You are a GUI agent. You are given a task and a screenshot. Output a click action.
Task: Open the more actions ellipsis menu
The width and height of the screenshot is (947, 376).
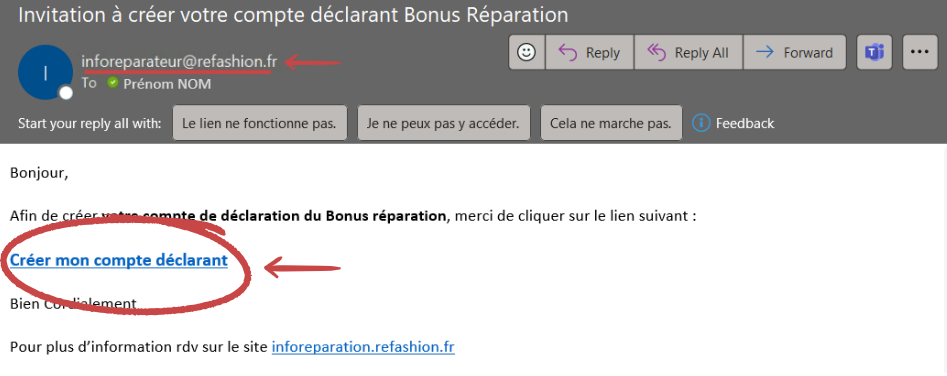920,53
